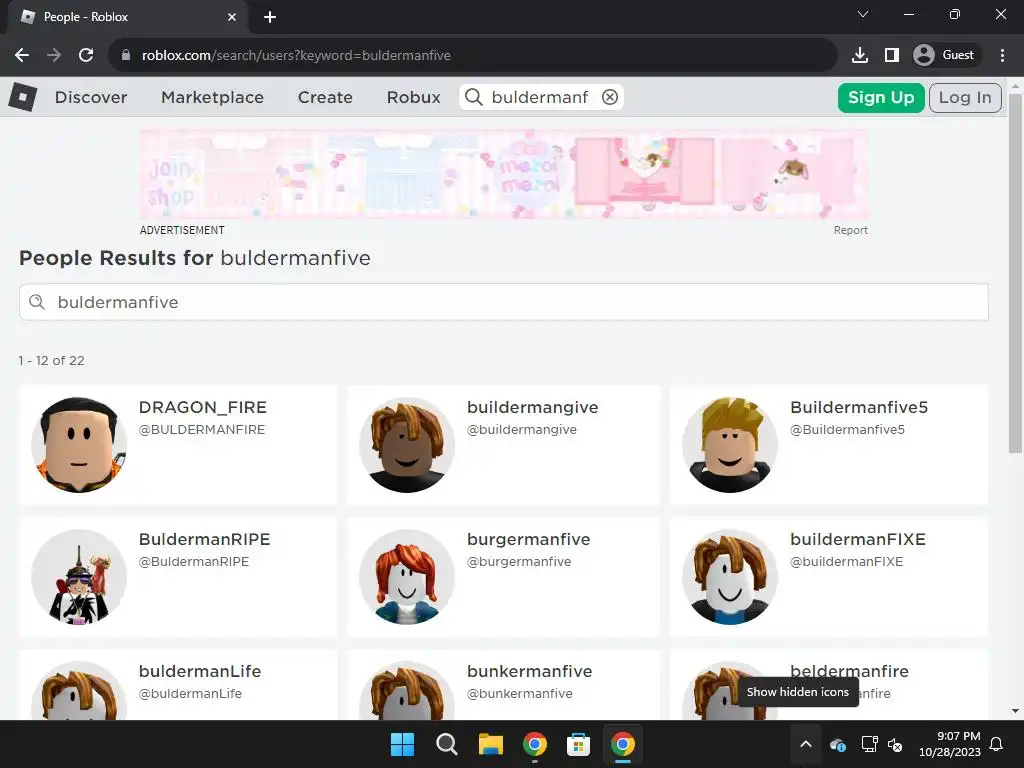The height and width of the screenshot is (768, 1024).
Task: Click the buildermanFIXE avatar thumbnail
Action: (729, 577)
